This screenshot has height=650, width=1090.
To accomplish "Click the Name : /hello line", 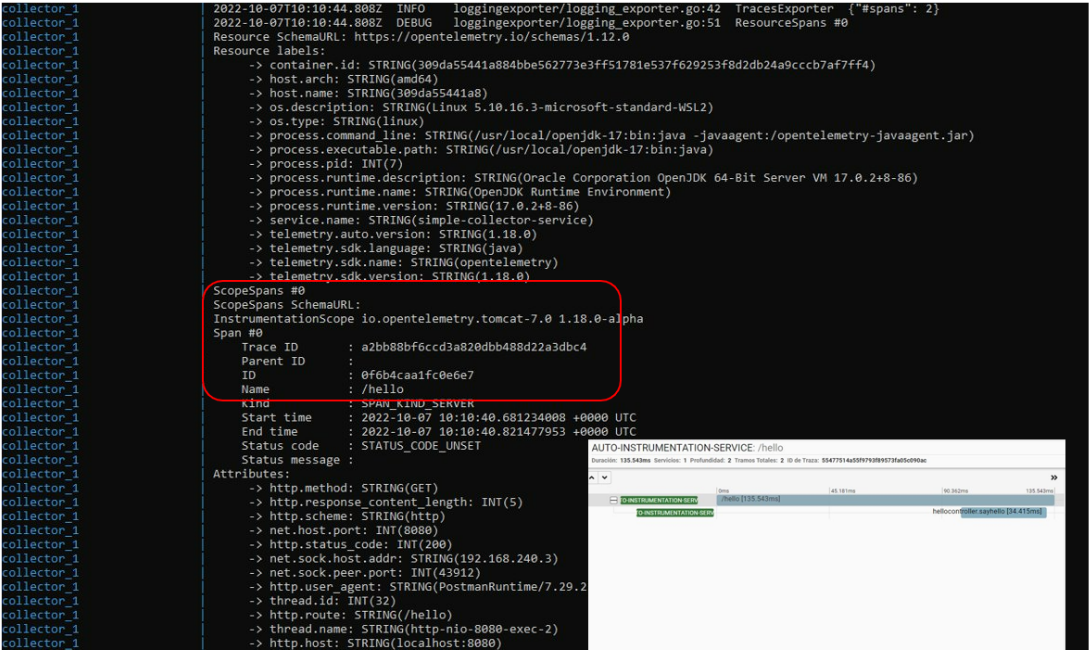I will [323, 389].
